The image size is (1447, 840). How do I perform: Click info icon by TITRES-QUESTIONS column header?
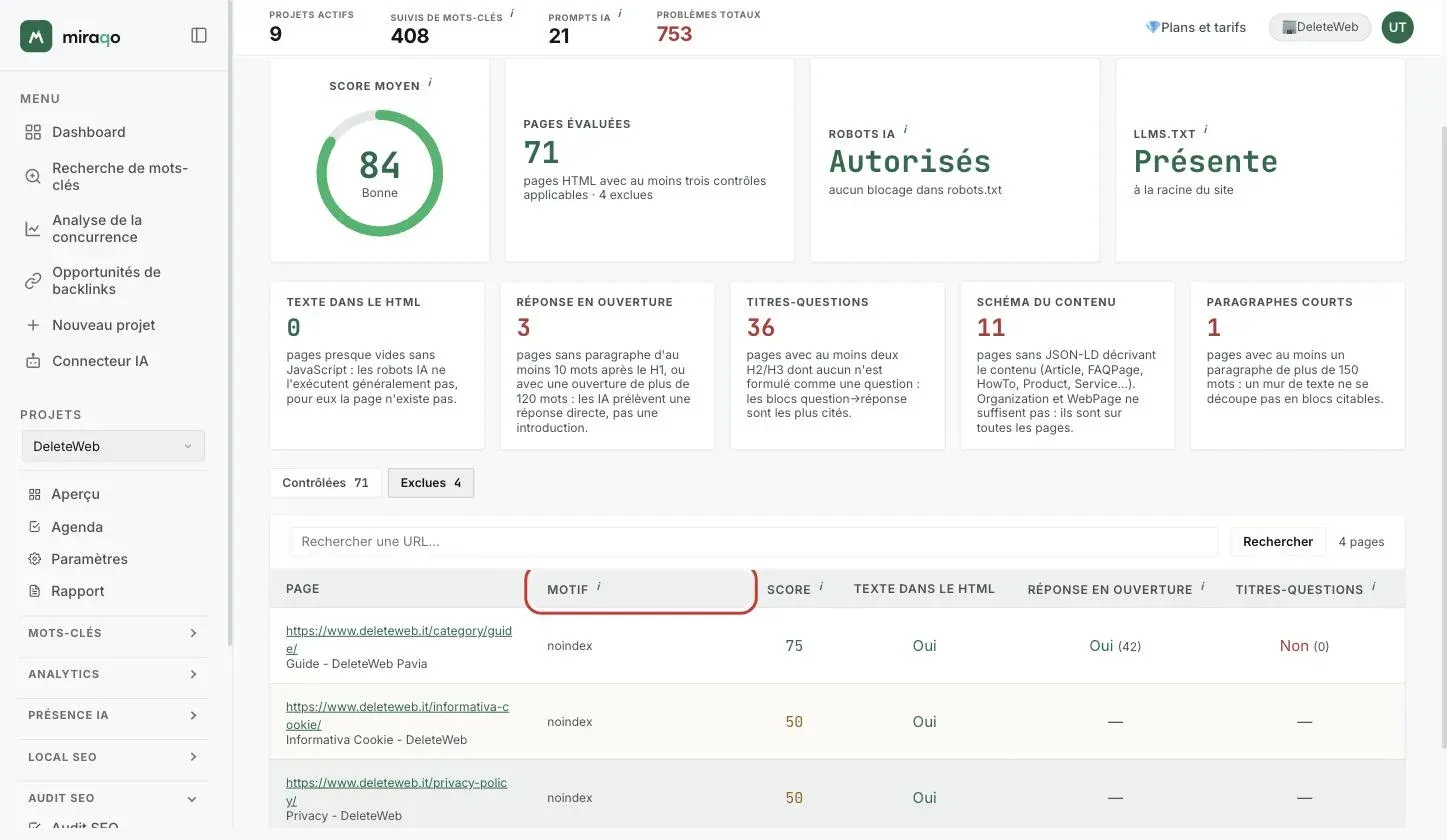pos(1374,587)
